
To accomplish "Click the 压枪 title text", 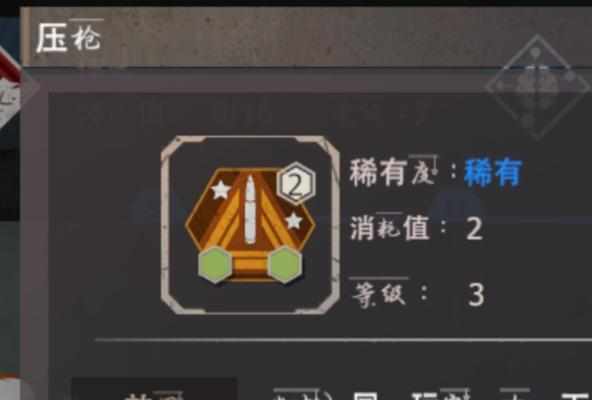I will pyautogui.click(x=69, y=37).
